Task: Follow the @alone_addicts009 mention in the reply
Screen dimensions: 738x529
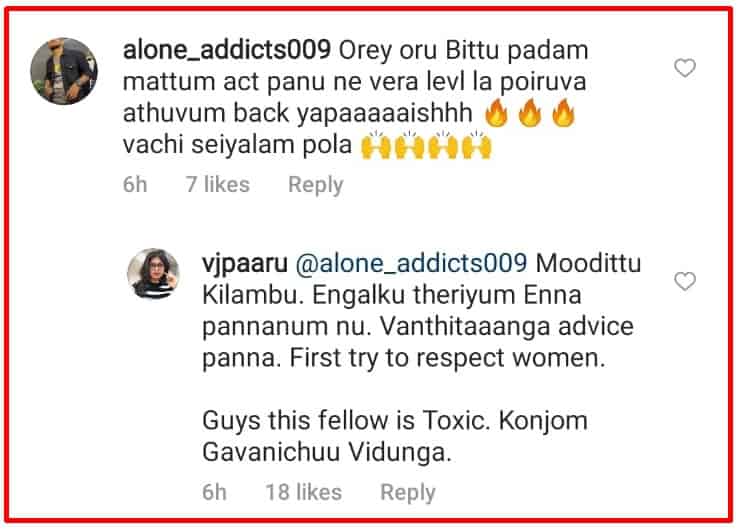Action: pyautogui.click(x=411, y=263)
